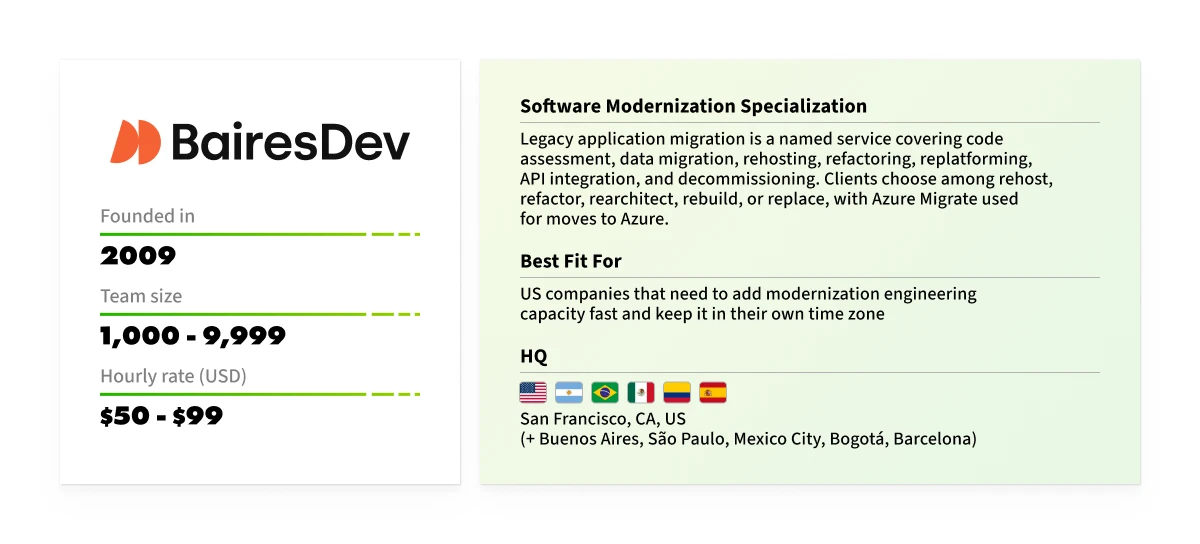Select the hourly rate "$50 - $99"
The image size is (1200, 544).
point(161,416)
